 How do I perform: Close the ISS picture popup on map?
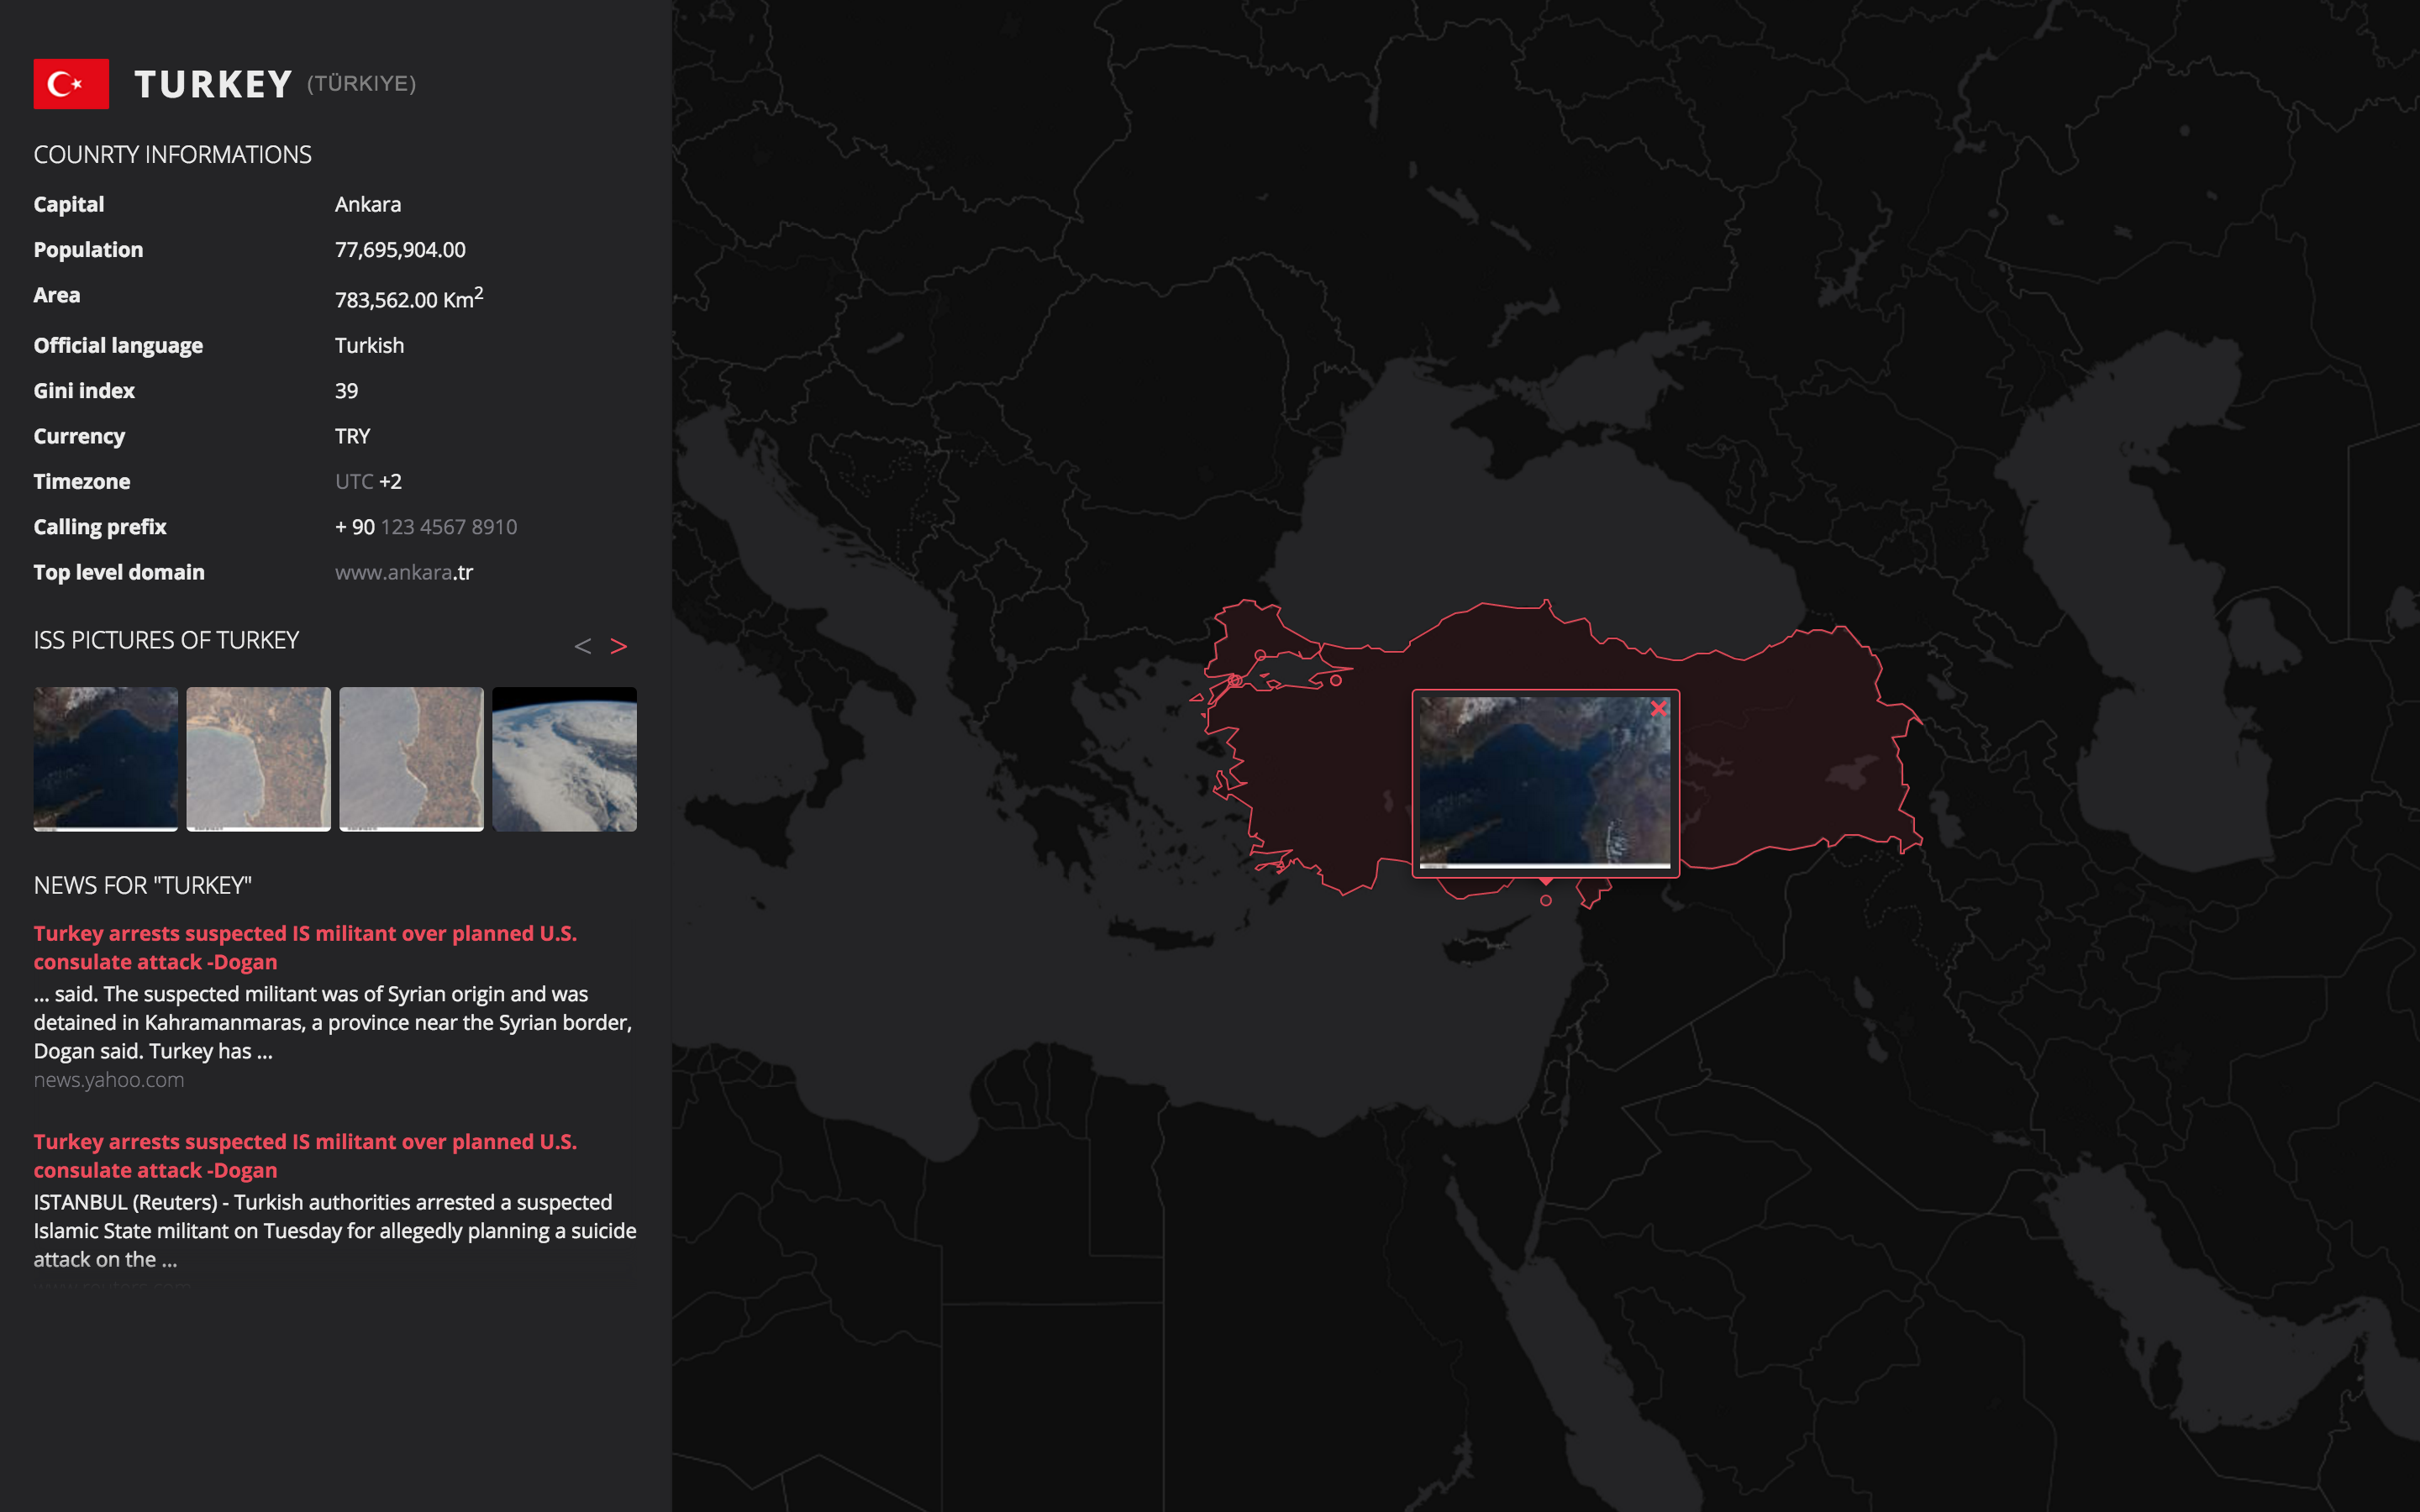click(x=1658, y=709)
